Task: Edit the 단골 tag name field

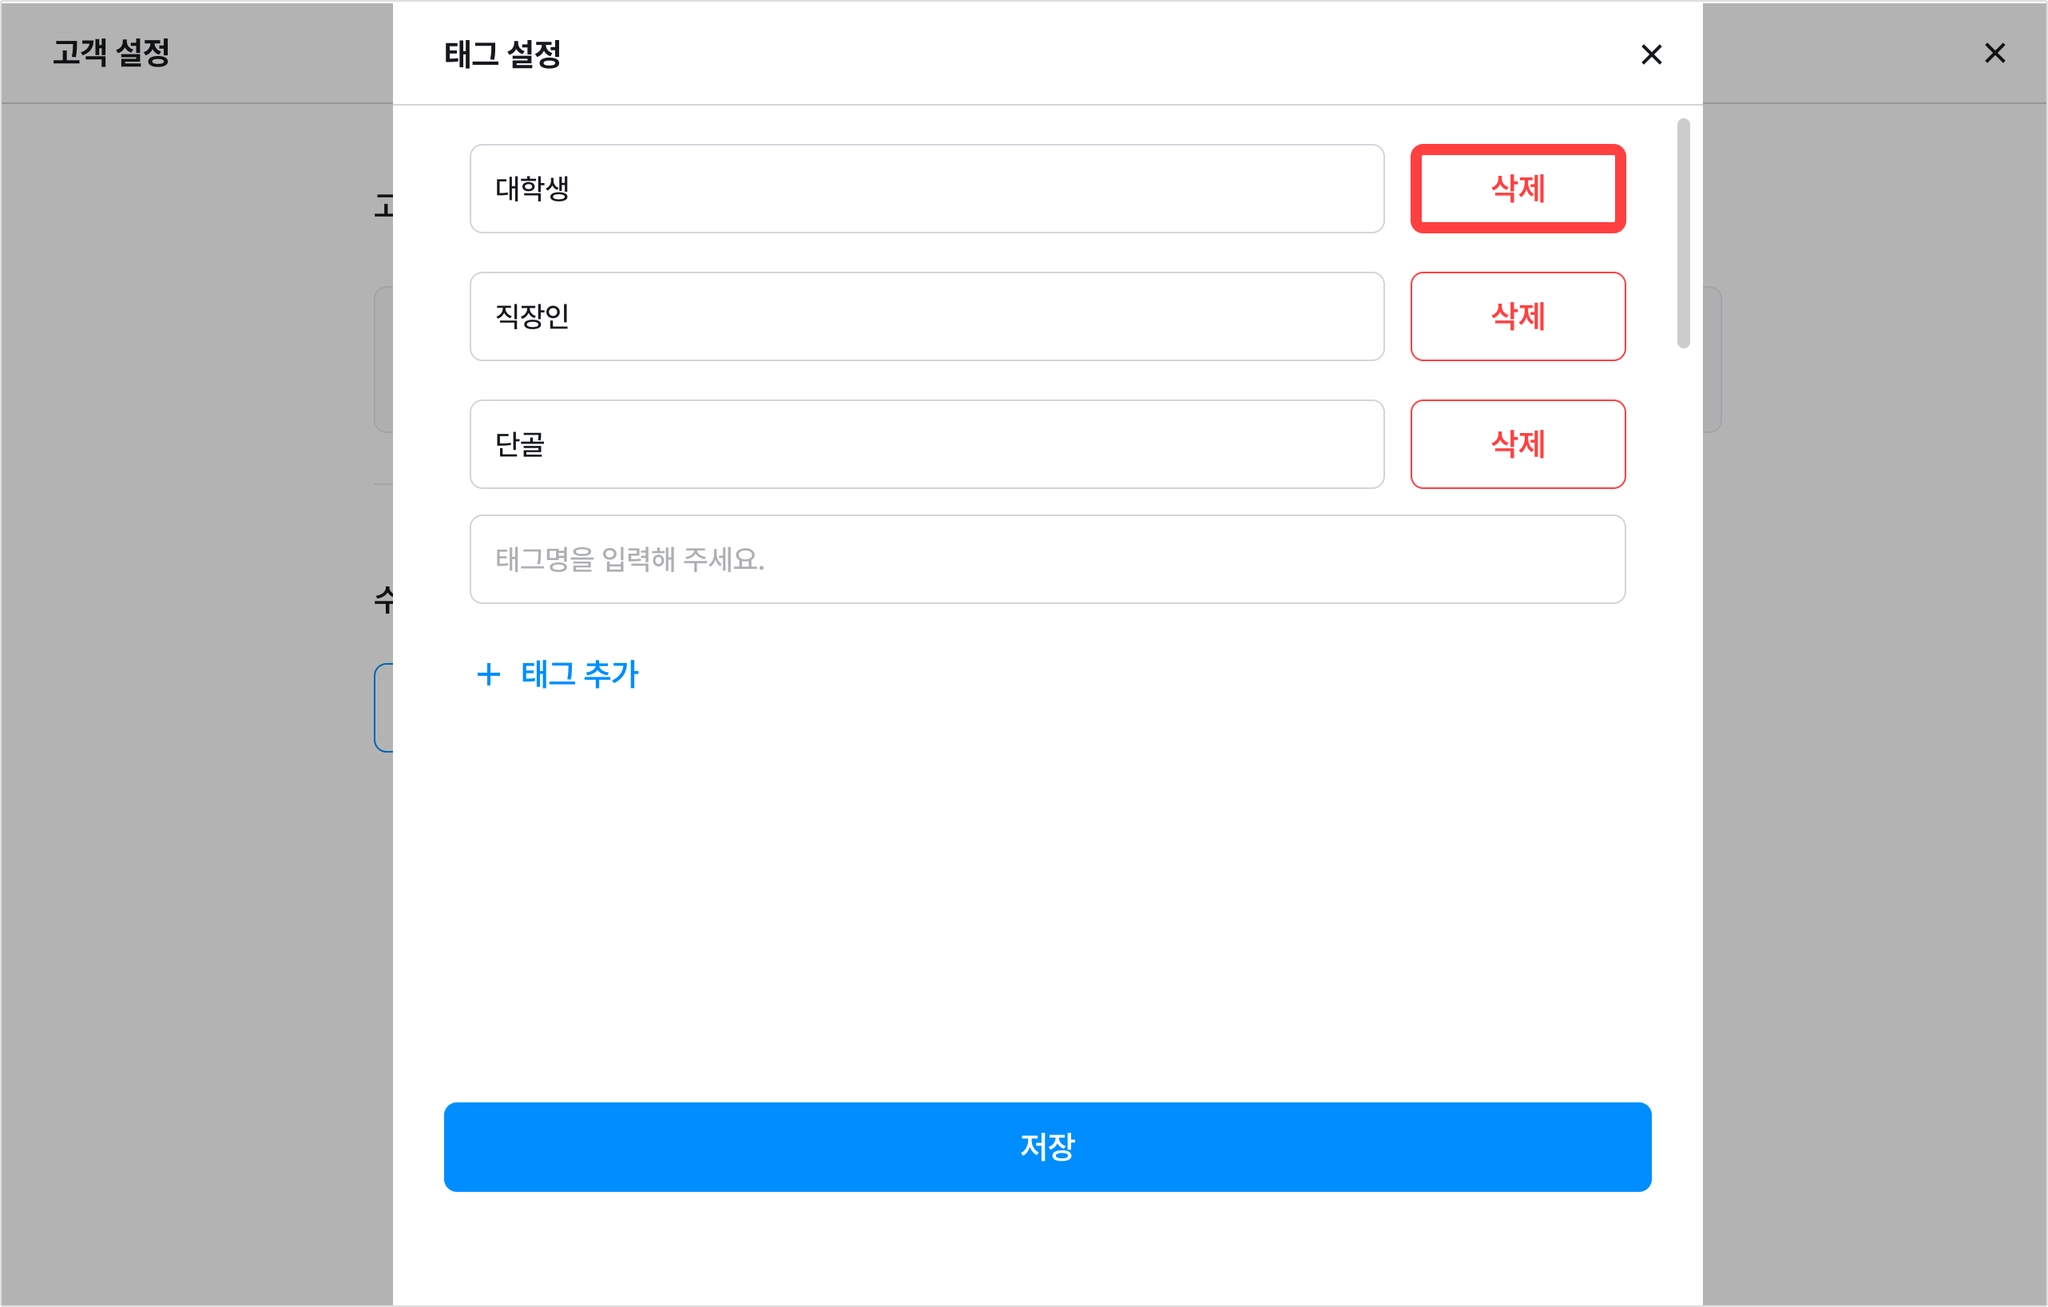Action: tap(927, 444)
